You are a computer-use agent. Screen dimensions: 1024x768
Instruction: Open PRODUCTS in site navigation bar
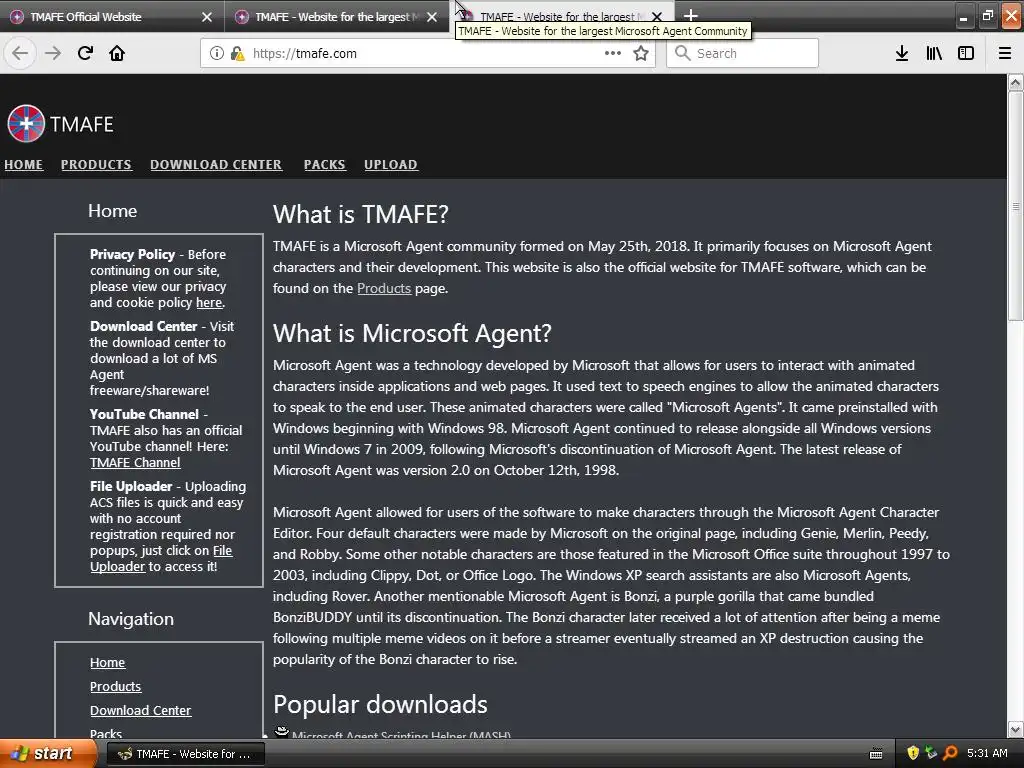coord(96,165)
